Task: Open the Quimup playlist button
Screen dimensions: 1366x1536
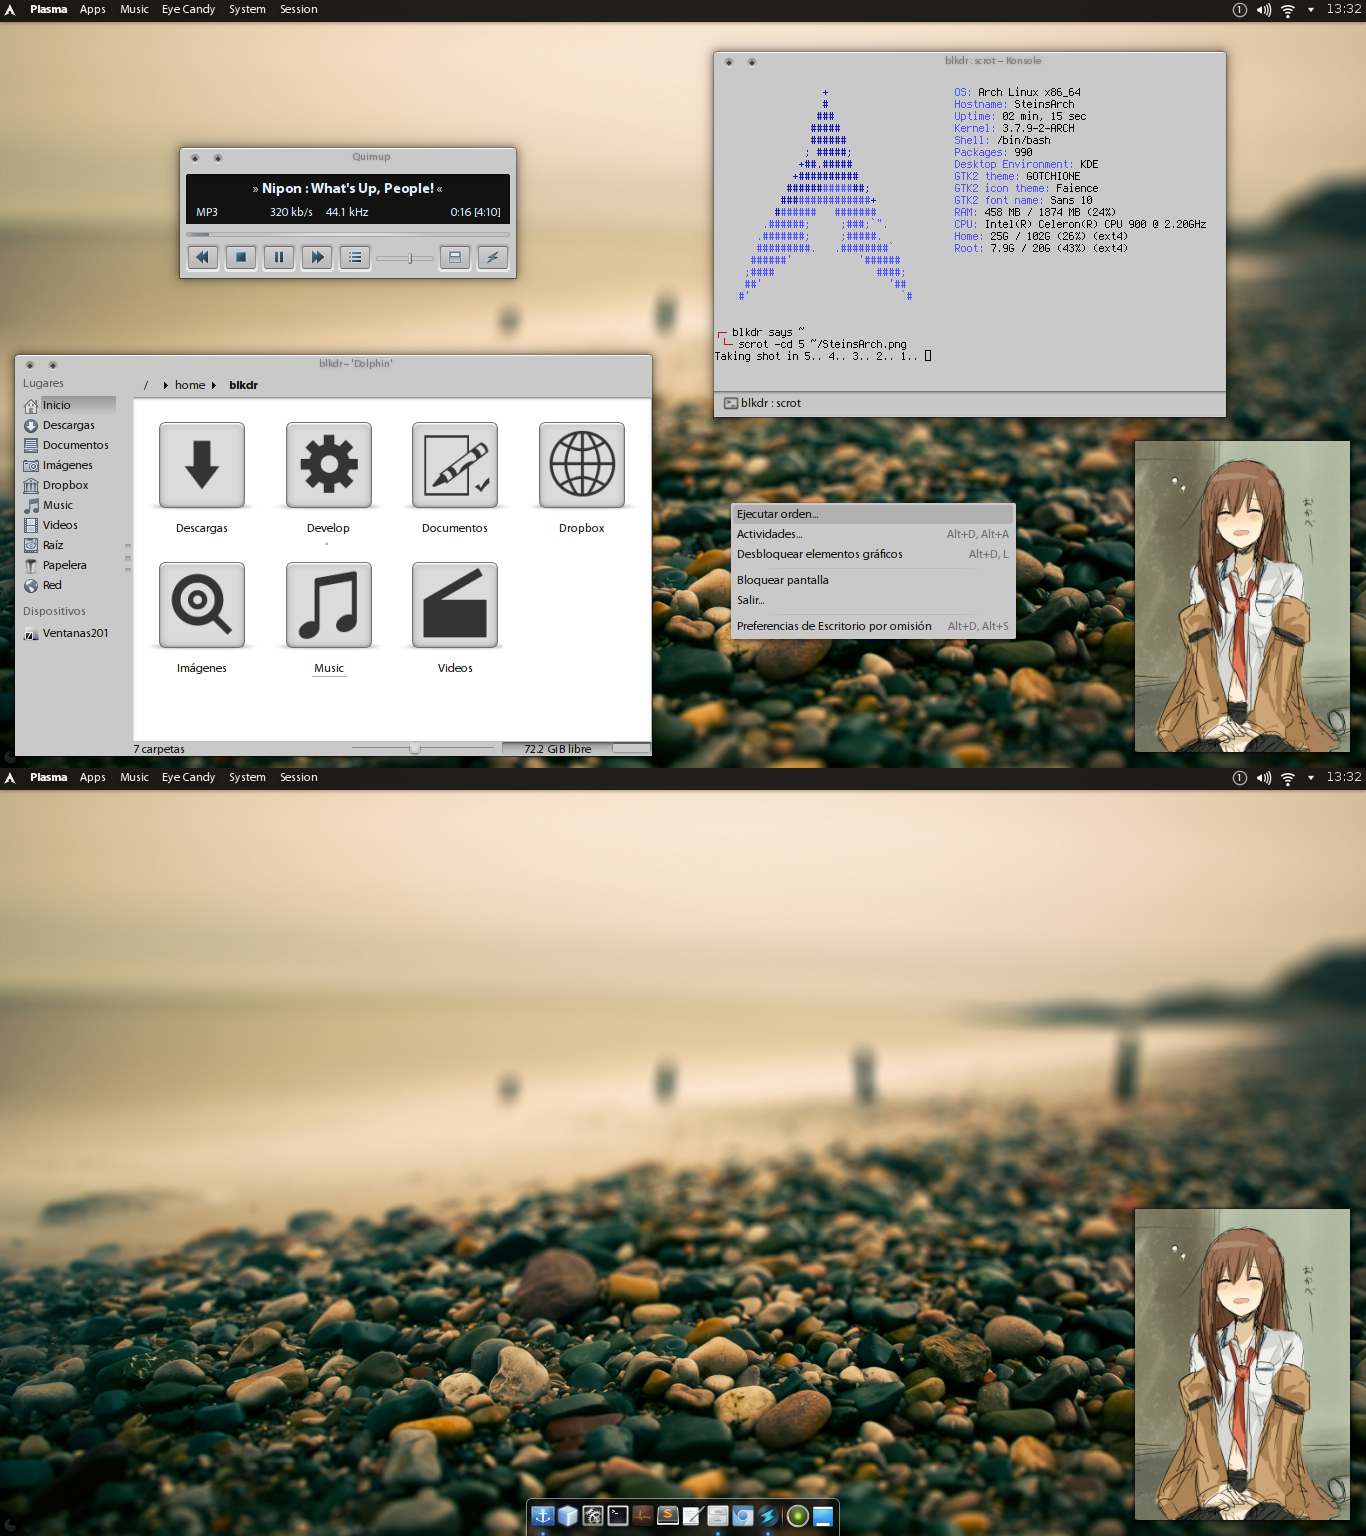Action: pyautogui.click(x=355, y=257)
